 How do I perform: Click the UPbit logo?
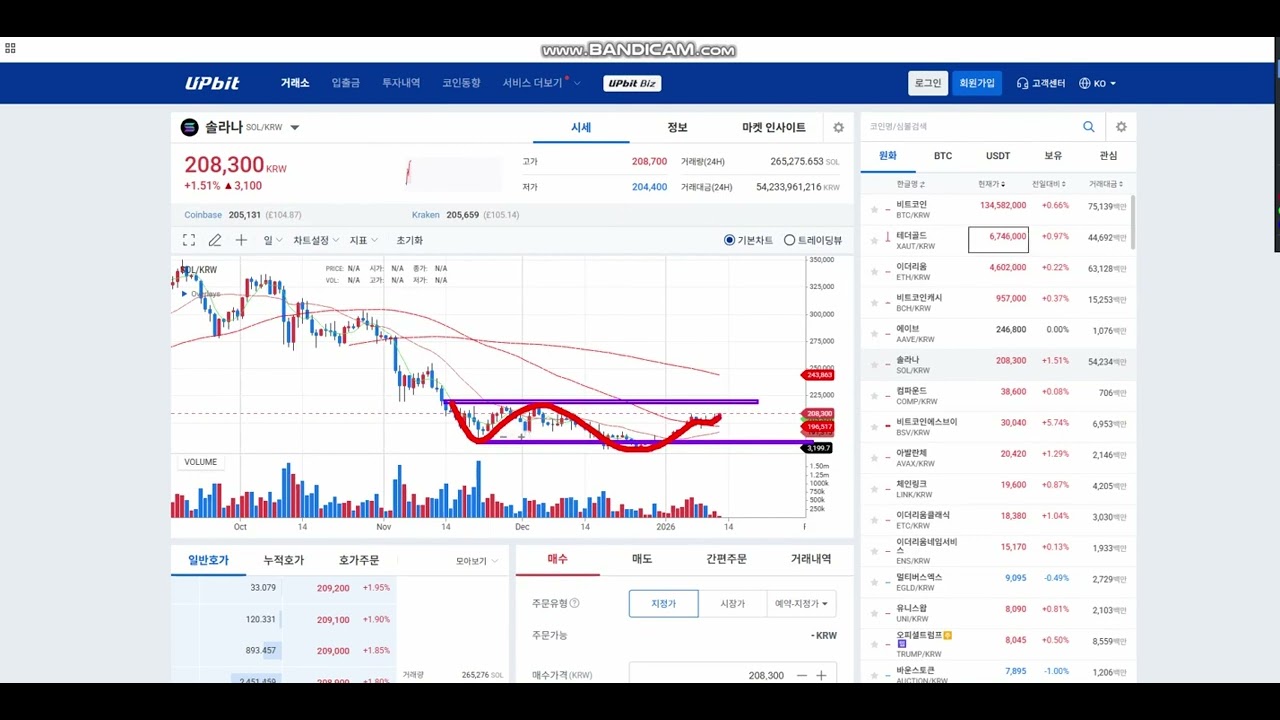pyautogui.click(x=212, y=83)
